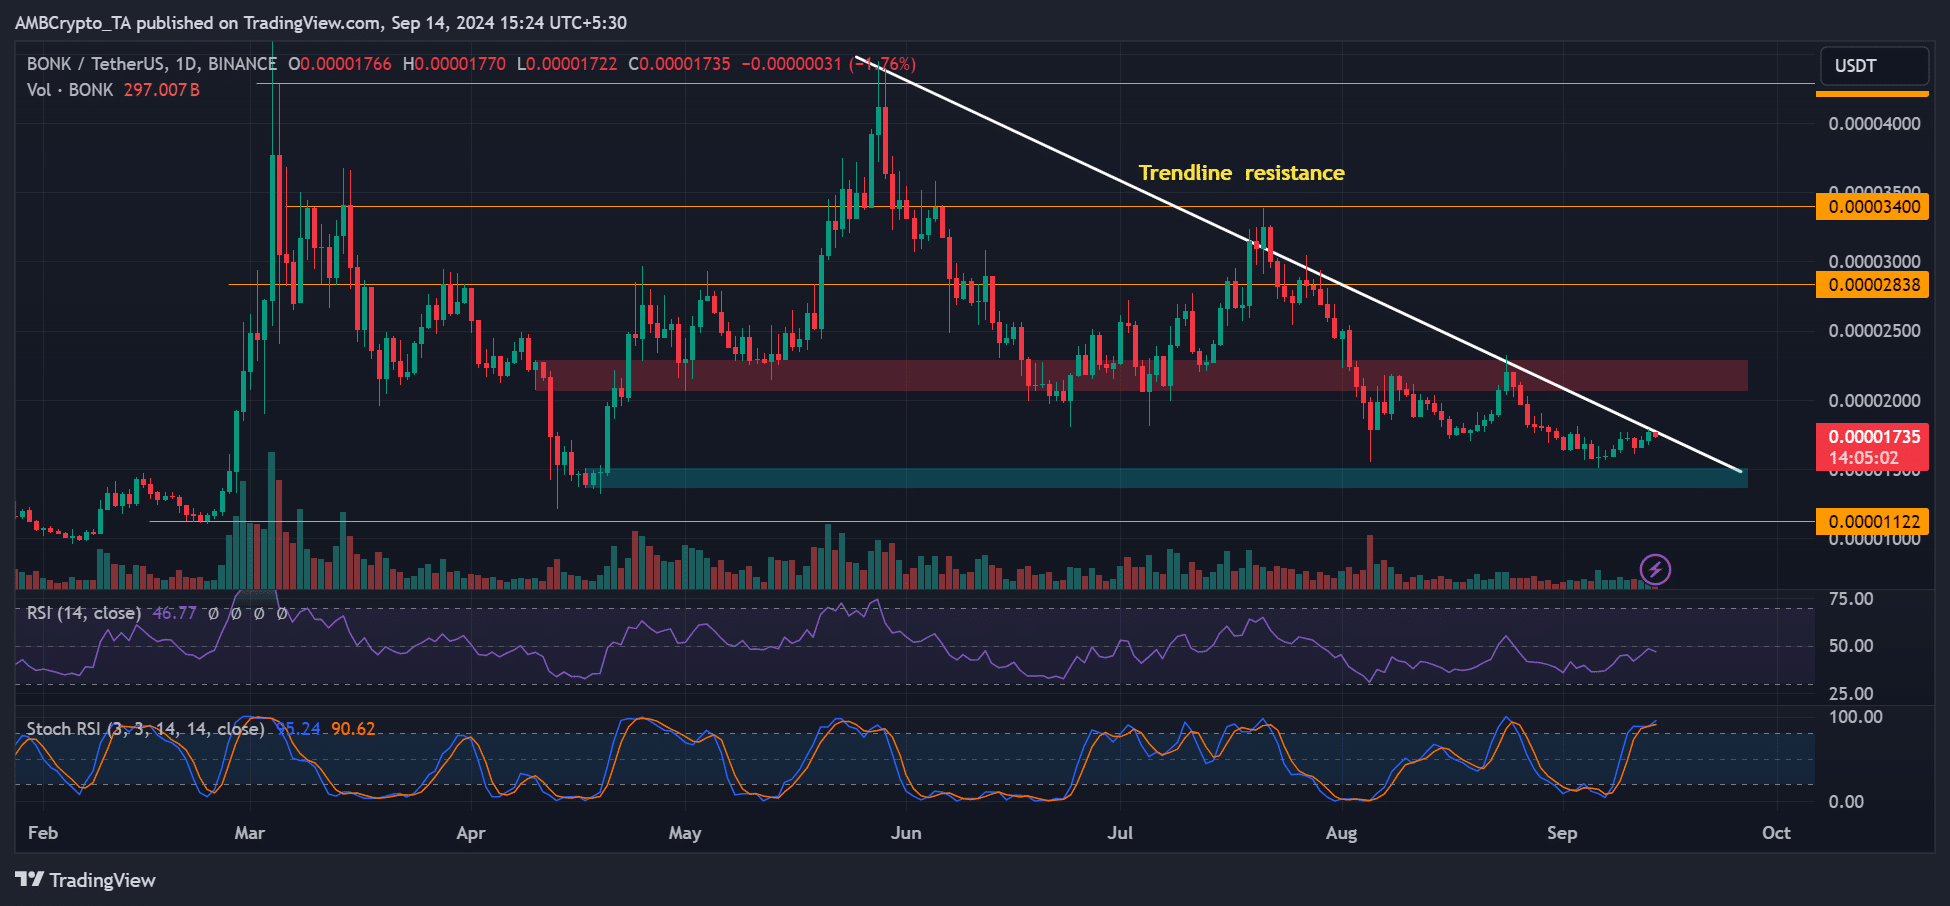Click the Mar label on time axis
1950x906 pixels.
click(x=249, y=833)
